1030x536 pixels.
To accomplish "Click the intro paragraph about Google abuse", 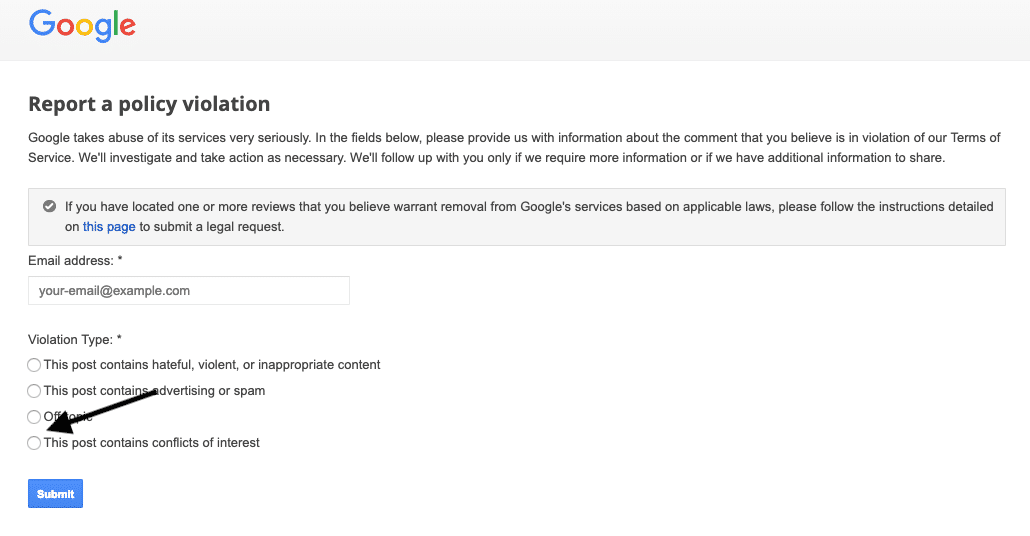I will pos(514,148).
